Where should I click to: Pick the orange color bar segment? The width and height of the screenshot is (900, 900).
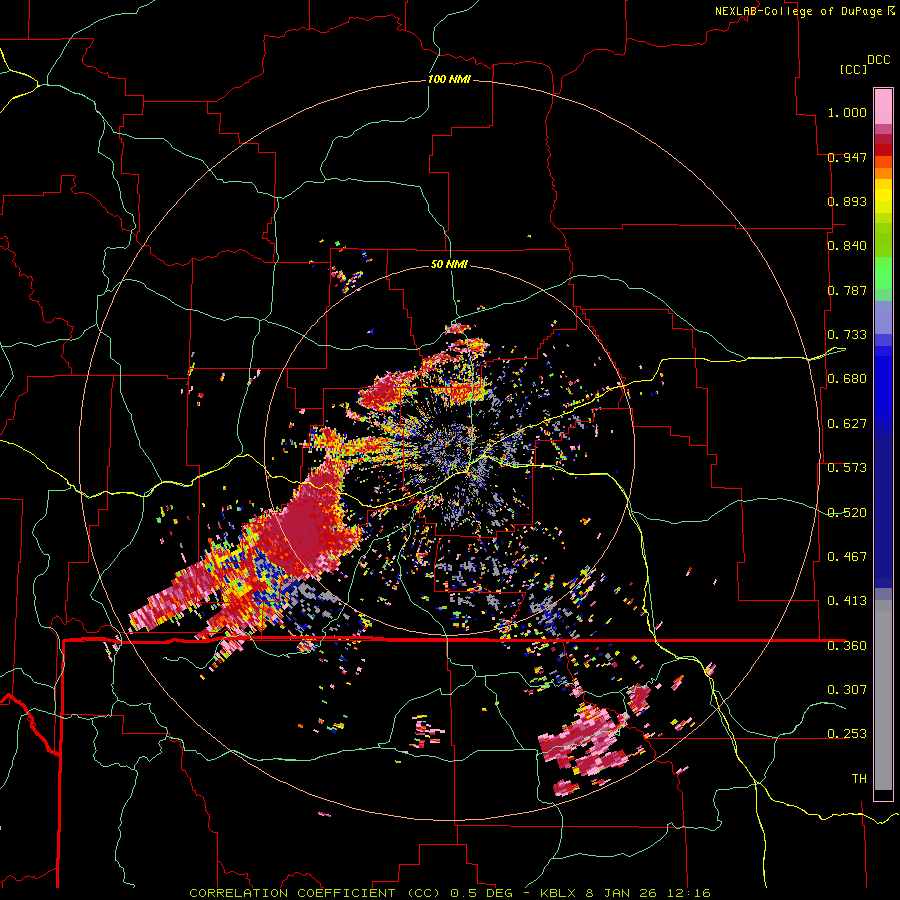click(883, 173)
